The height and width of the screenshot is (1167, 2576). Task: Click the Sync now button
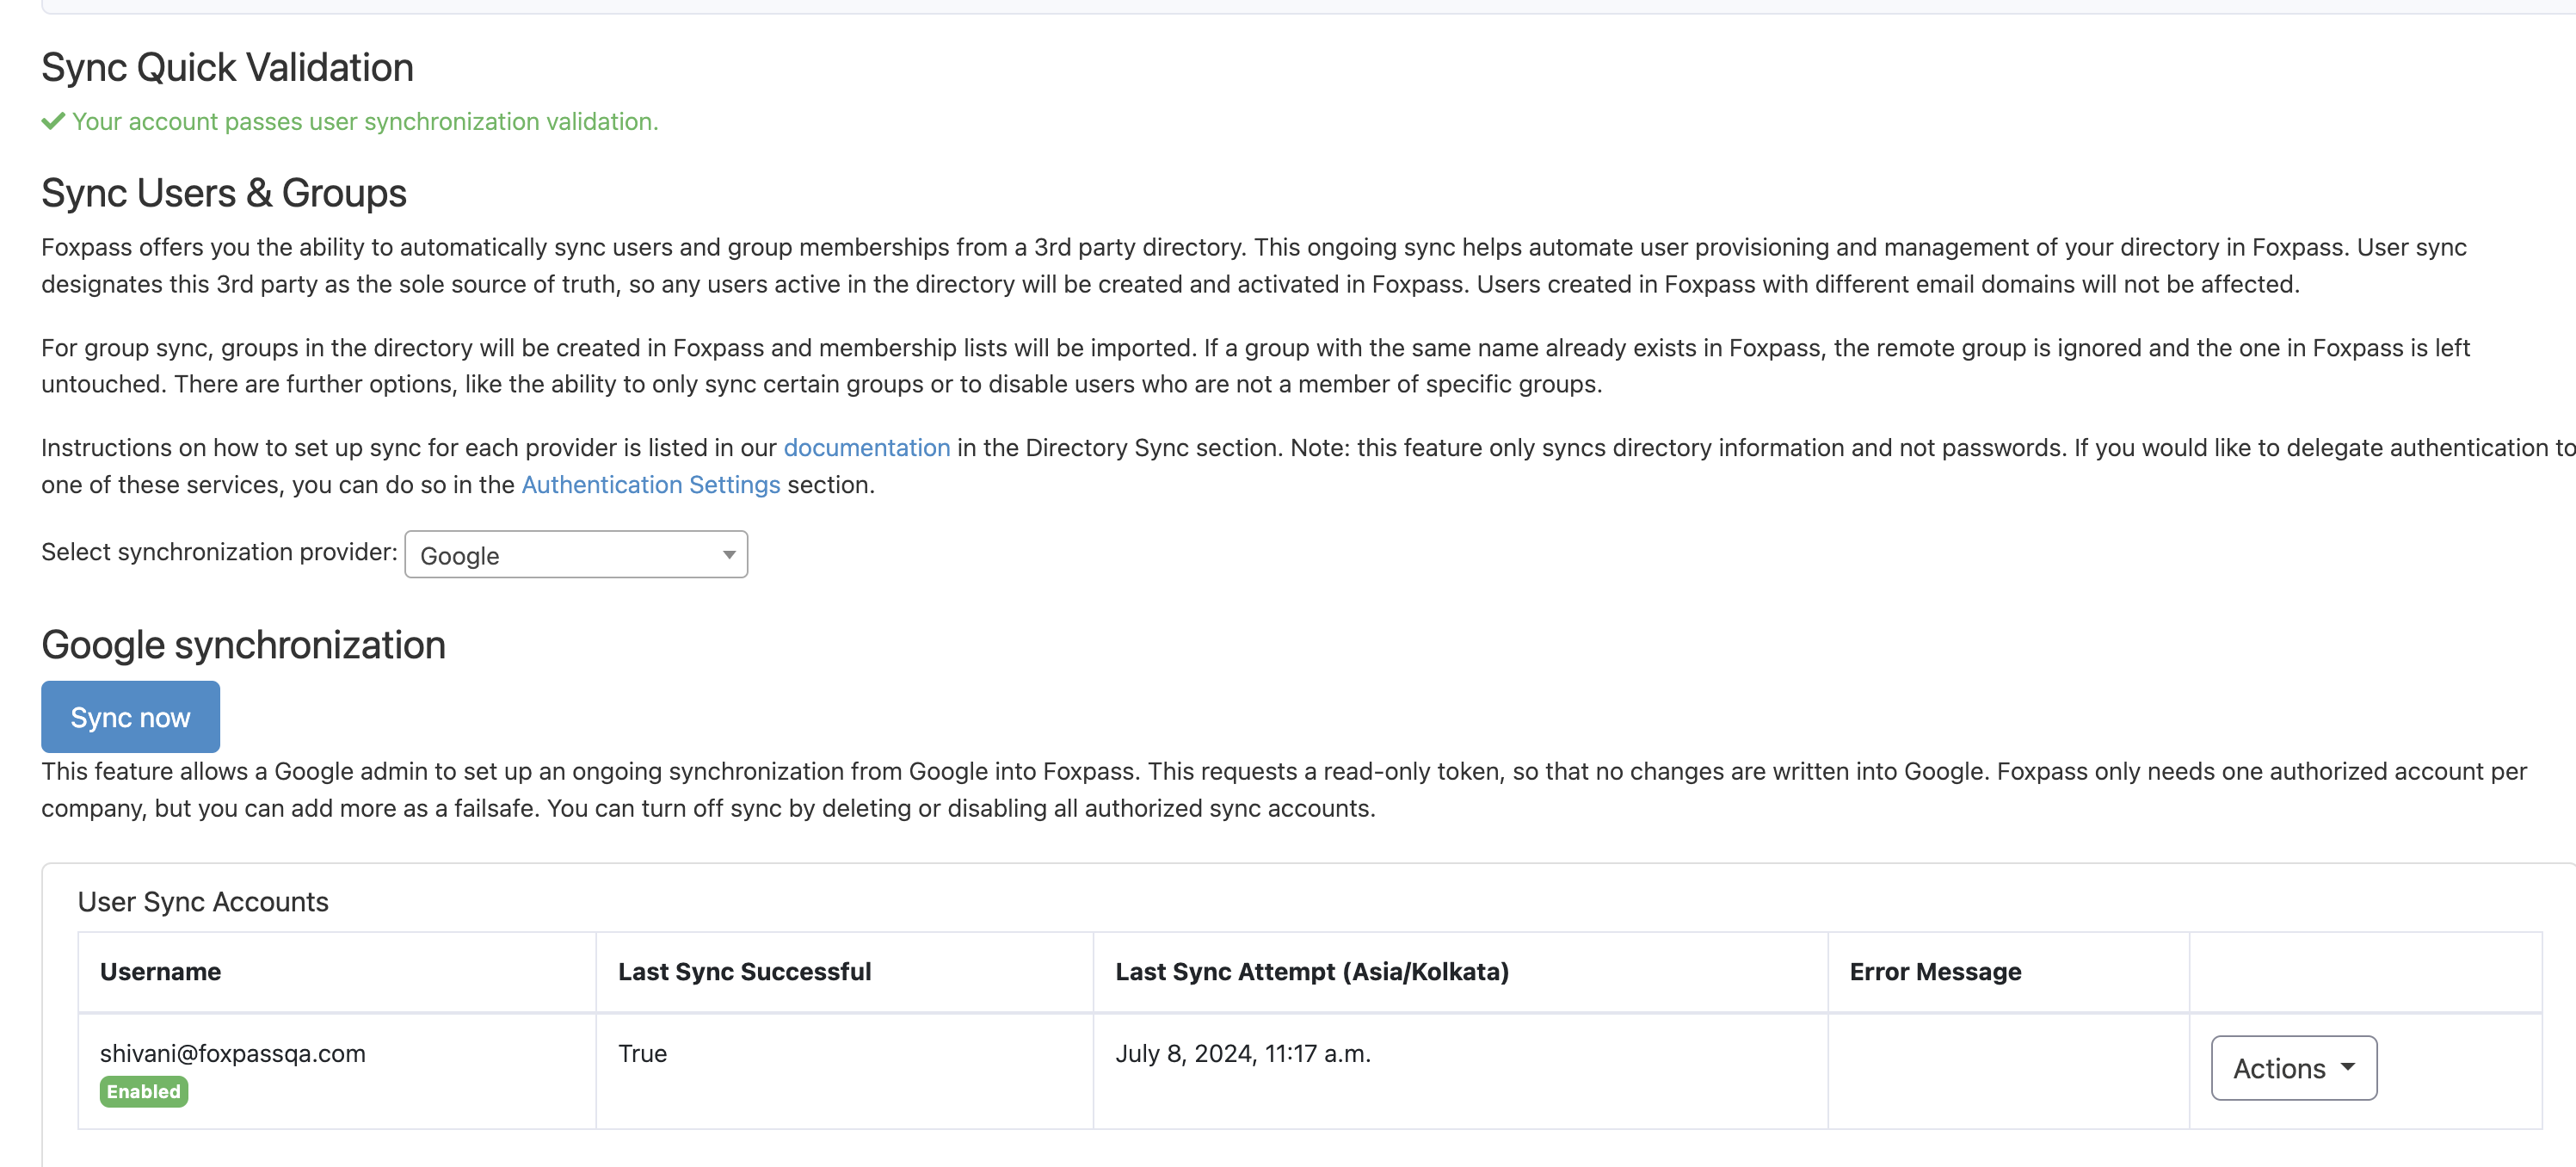click(130, 716)
